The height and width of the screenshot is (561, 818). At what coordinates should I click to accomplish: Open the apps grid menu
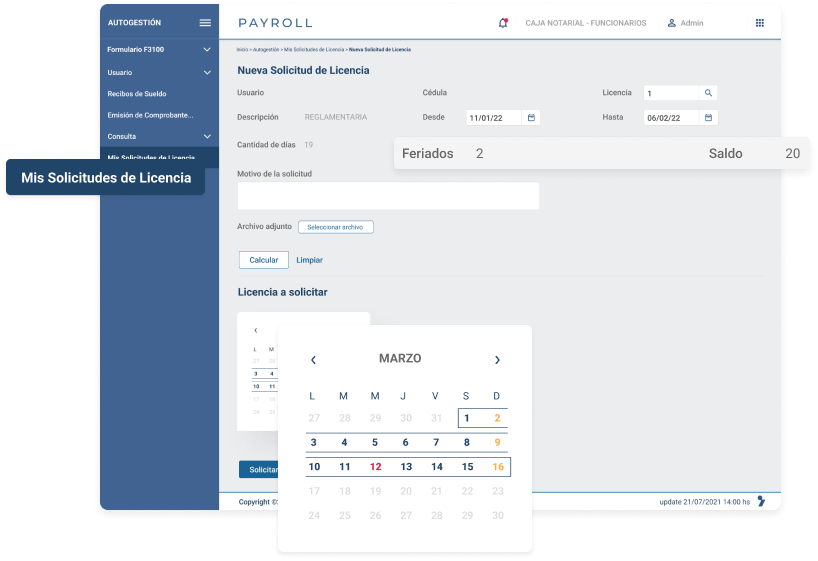[x=759, y=23]
